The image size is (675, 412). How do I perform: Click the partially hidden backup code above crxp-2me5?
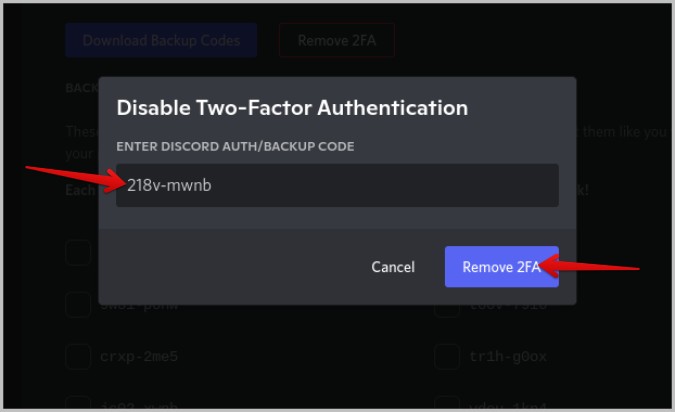pos(139,306)
